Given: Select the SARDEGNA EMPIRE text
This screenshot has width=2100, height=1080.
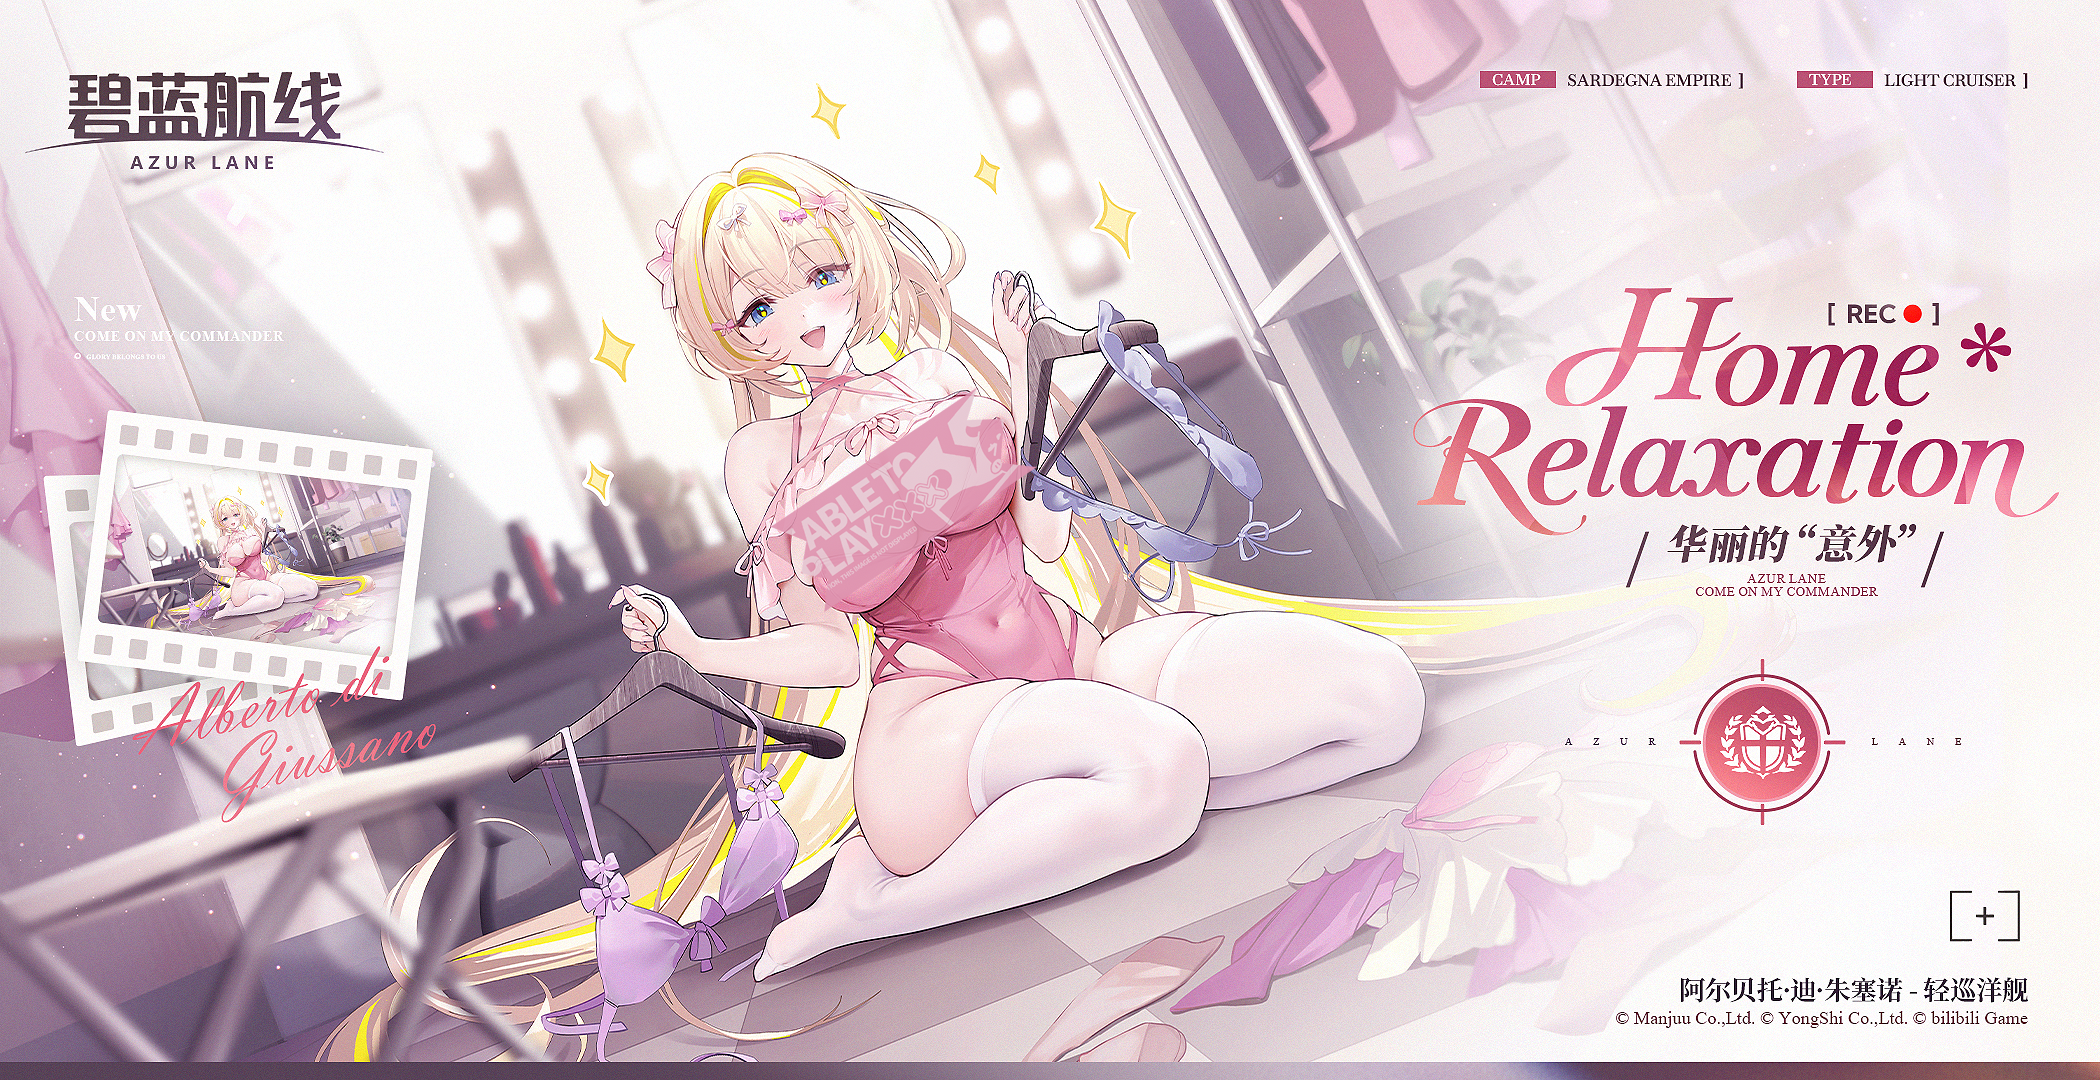Looking at the screenshot, I should click(x=1648, y=80).
